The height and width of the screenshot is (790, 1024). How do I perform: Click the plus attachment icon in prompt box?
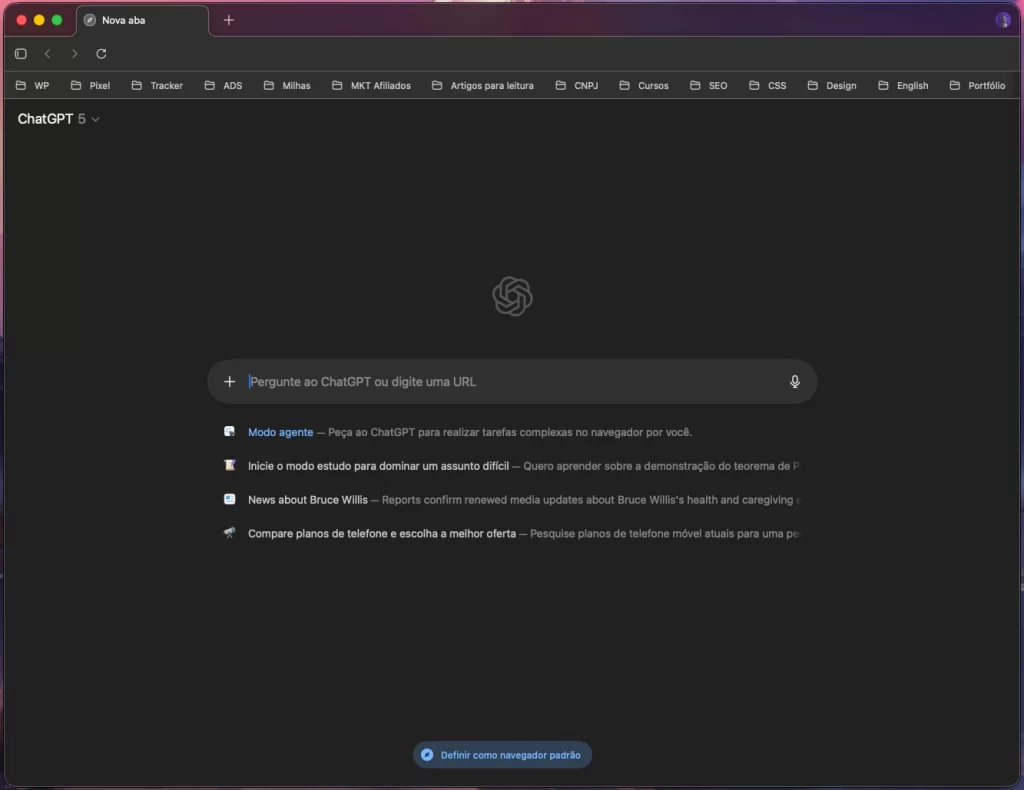coord(230,382)
